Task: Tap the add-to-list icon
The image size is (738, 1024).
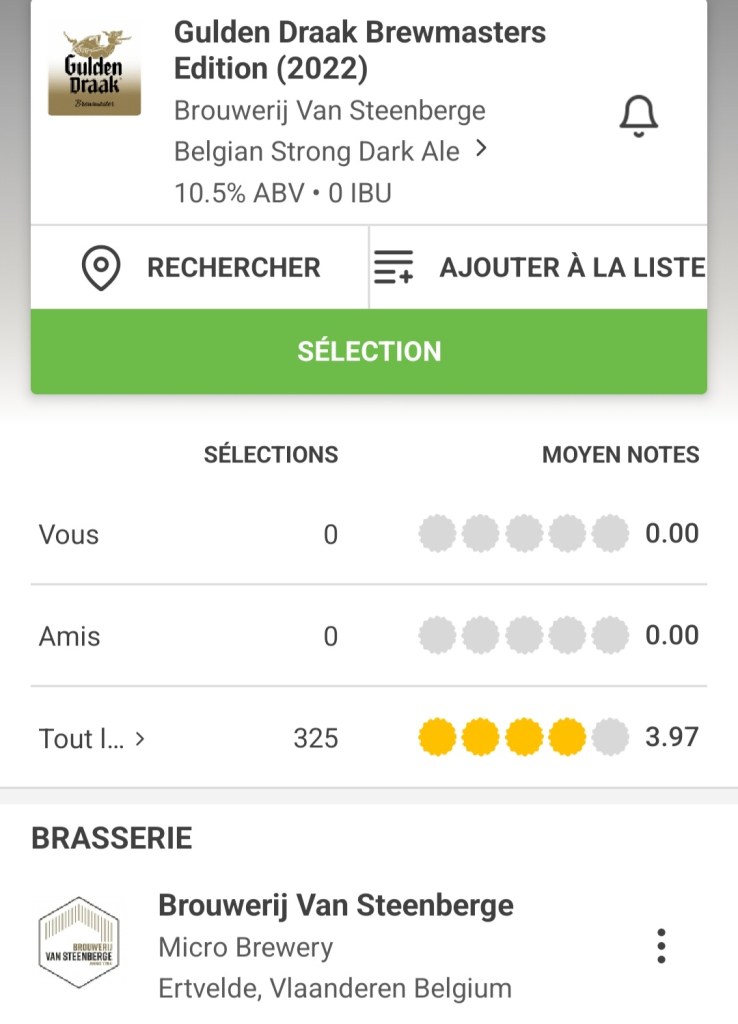Action: [x=393, y=268]
